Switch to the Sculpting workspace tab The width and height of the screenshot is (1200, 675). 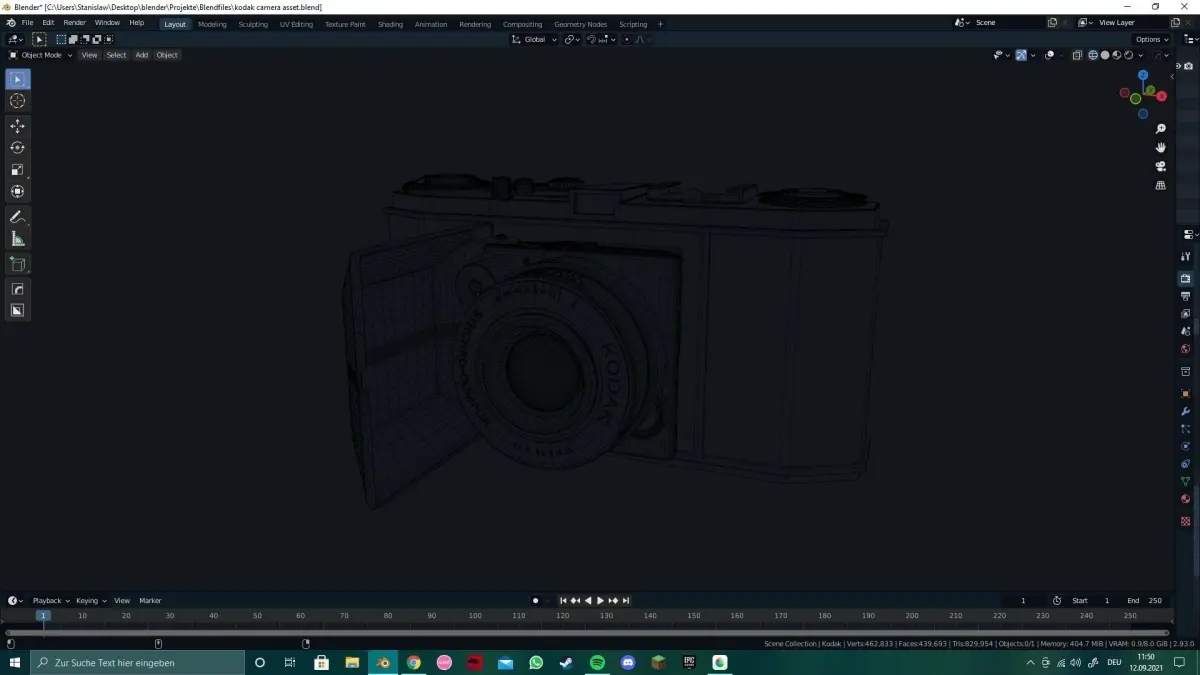[253, 24]
